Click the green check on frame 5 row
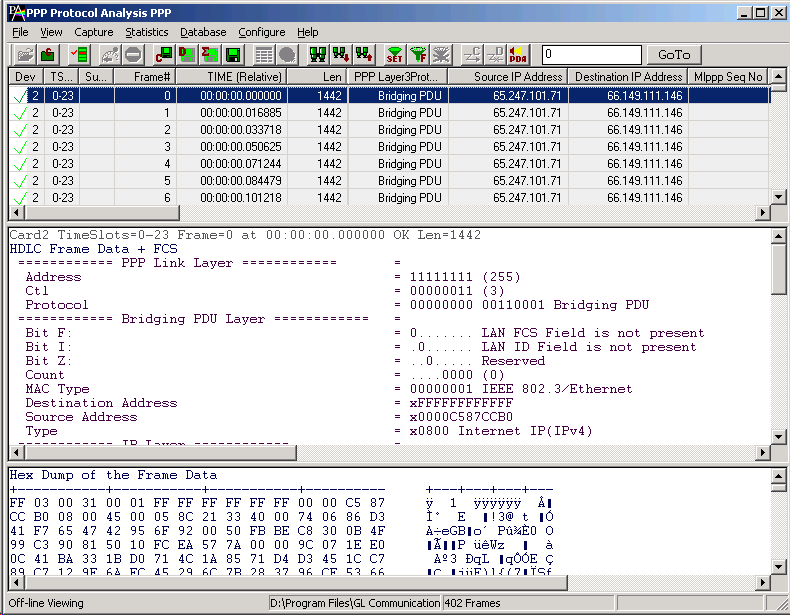The image size is (790, 615). (19, 181)
